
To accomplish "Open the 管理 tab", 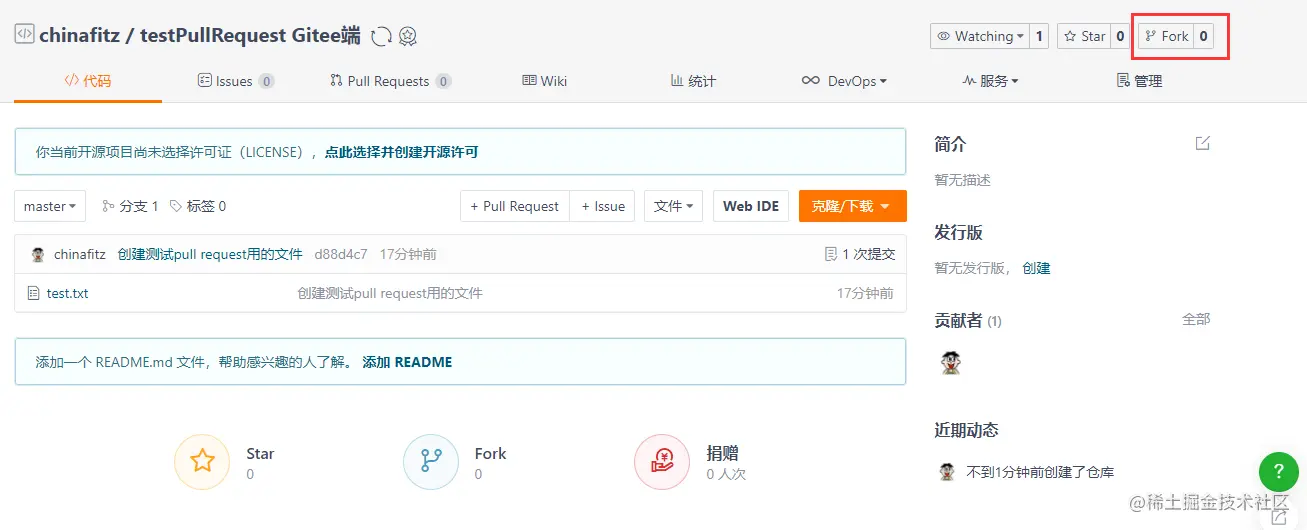I will (x=1139, y=81).
